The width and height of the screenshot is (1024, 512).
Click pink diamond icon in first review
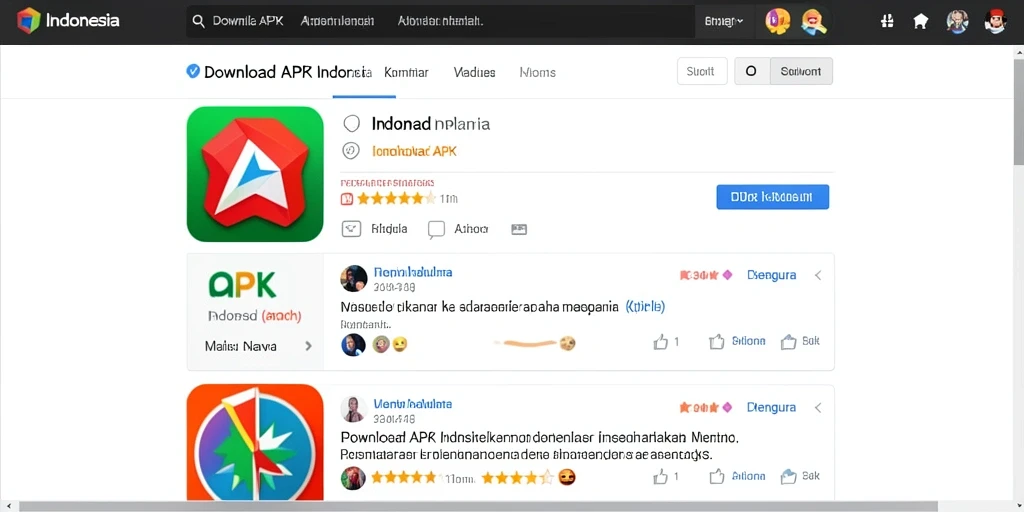[x=728, y=275]
